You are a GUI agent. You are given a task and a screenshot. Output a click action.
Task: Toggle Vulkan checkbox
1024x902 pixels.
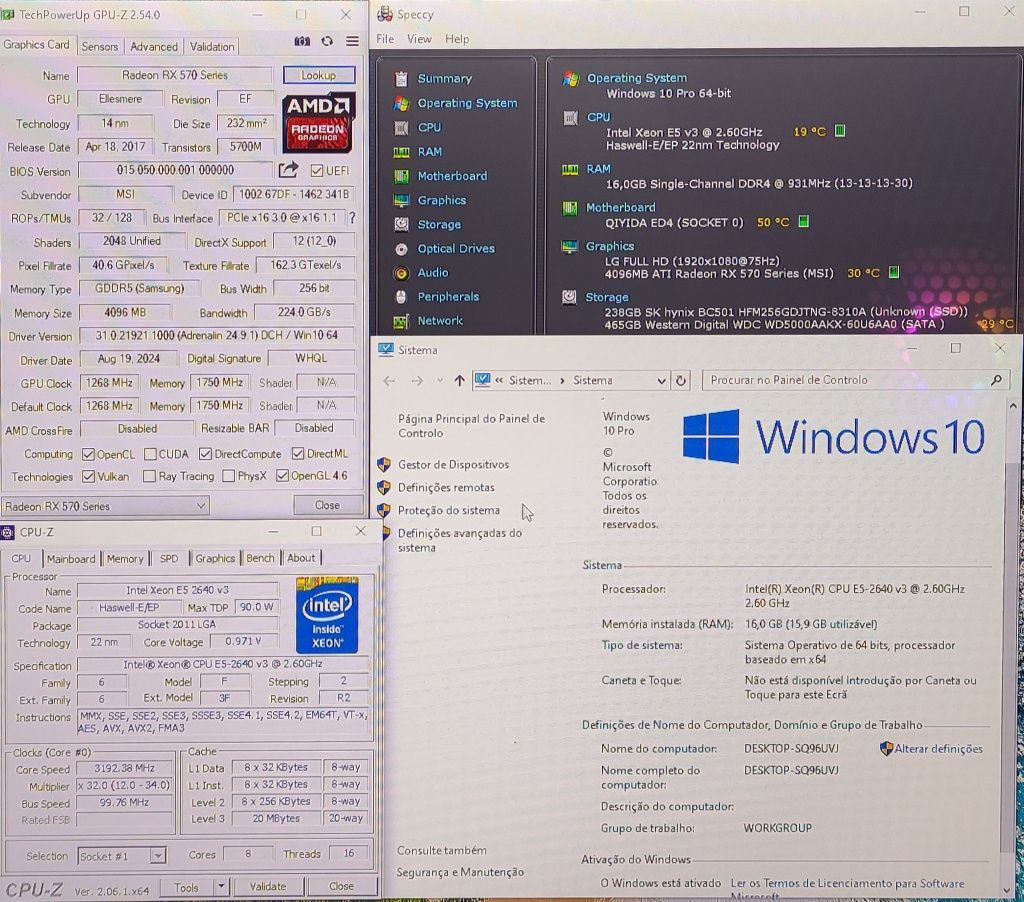pyautogui.click(x=88, y=477)
